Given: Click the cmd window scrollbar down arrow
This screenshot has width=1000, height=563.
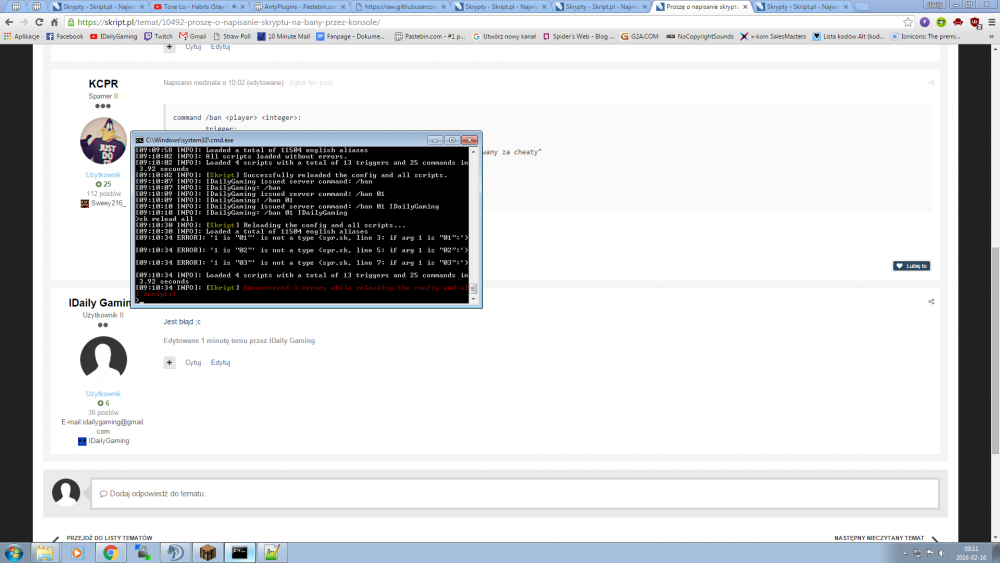Looking at the screenshot, I should [x=473, y=298].
